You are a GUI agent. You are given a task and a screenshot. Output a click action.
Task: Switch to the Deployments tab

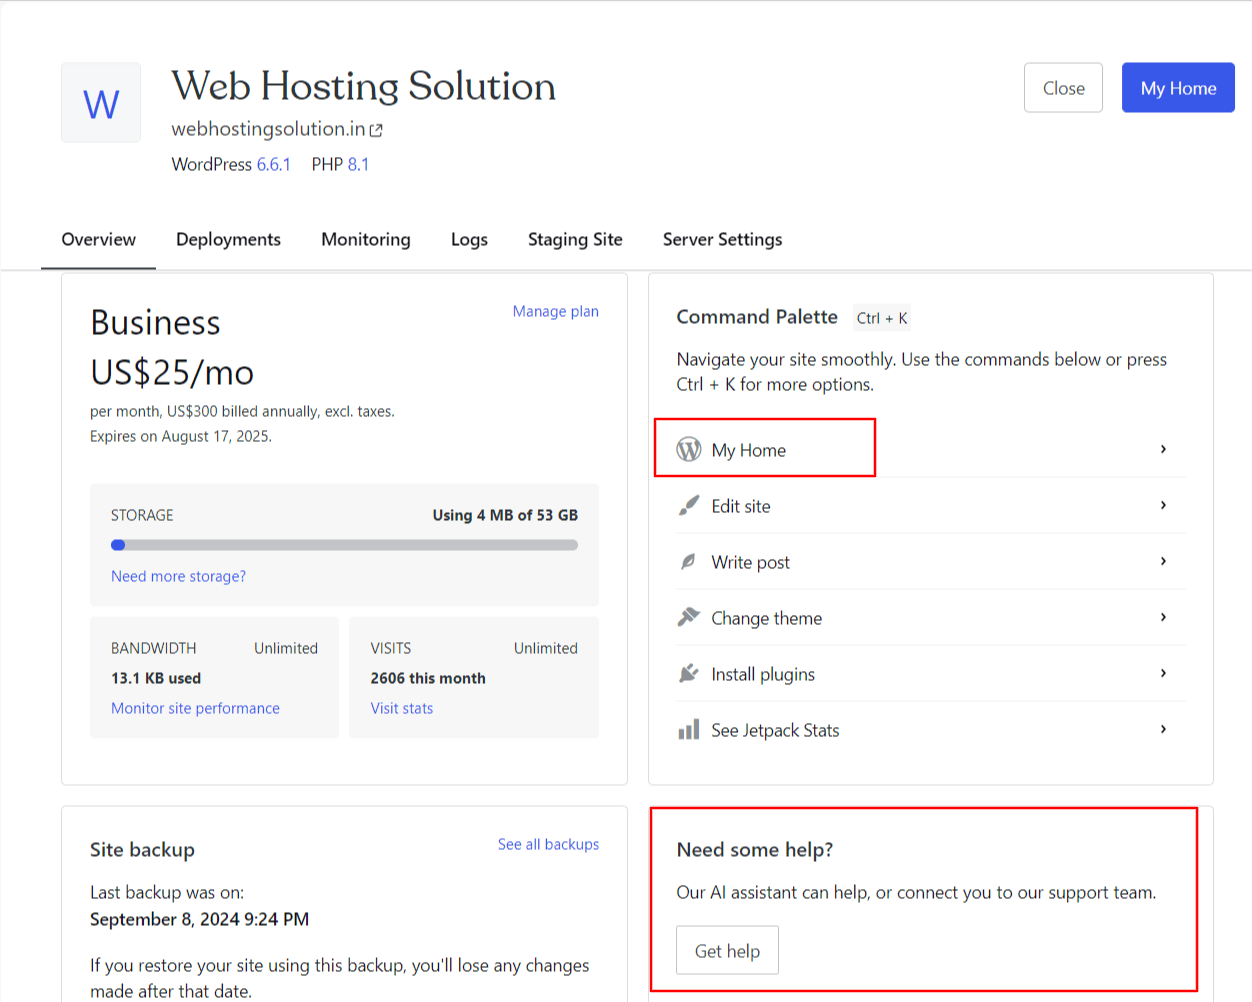click(x=228, y=239)
